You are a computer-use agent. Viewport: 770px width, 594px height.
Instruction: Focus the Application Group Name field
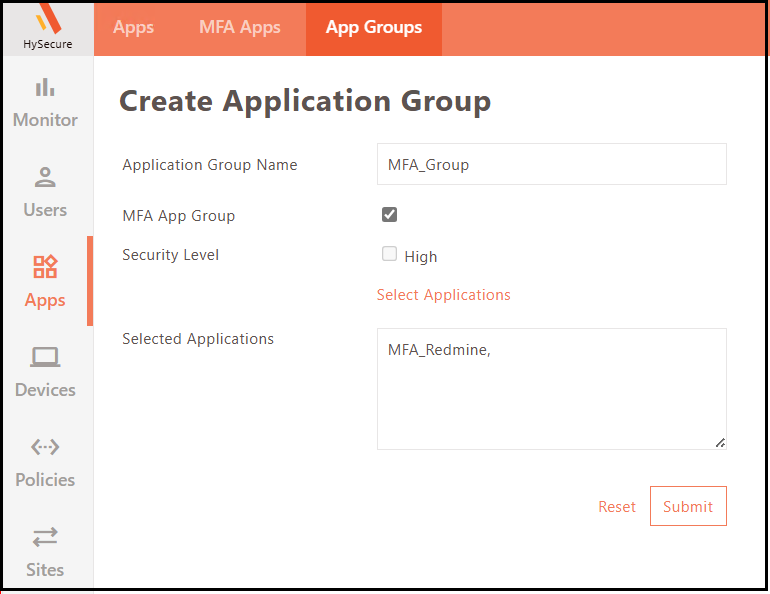click(x=551, y=164)
